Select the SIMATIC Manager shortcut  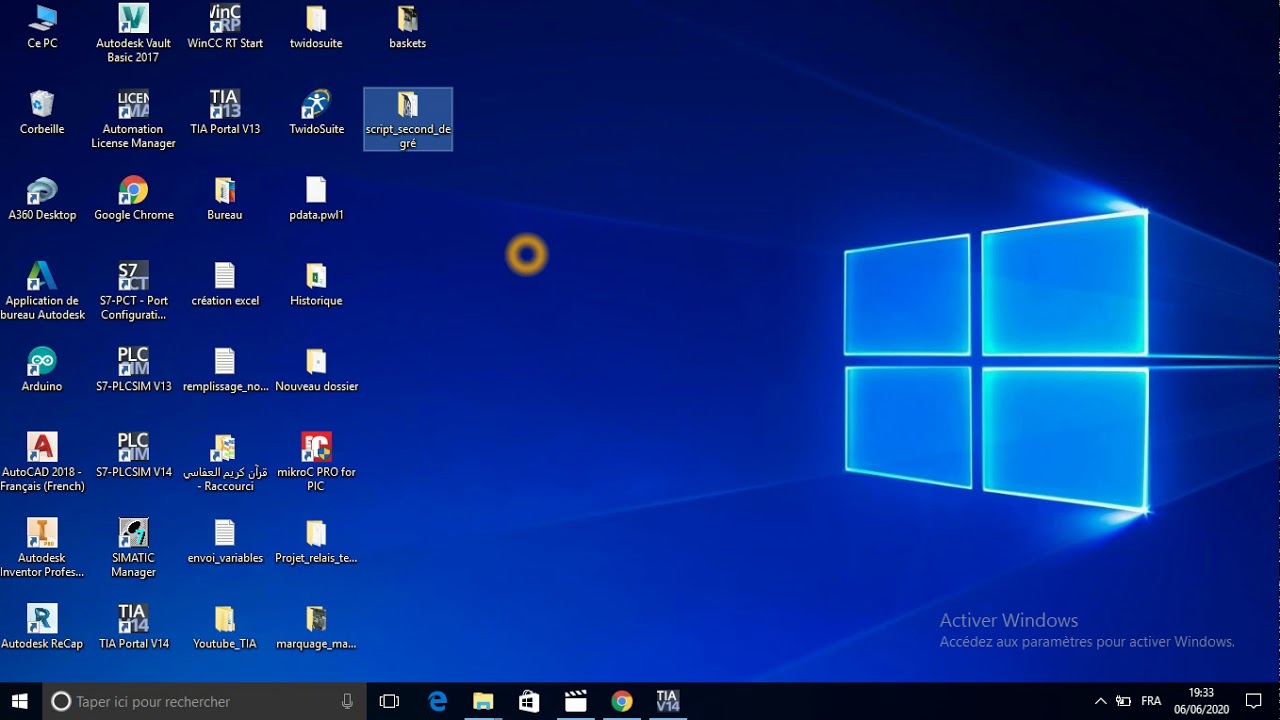click(133, 550)
